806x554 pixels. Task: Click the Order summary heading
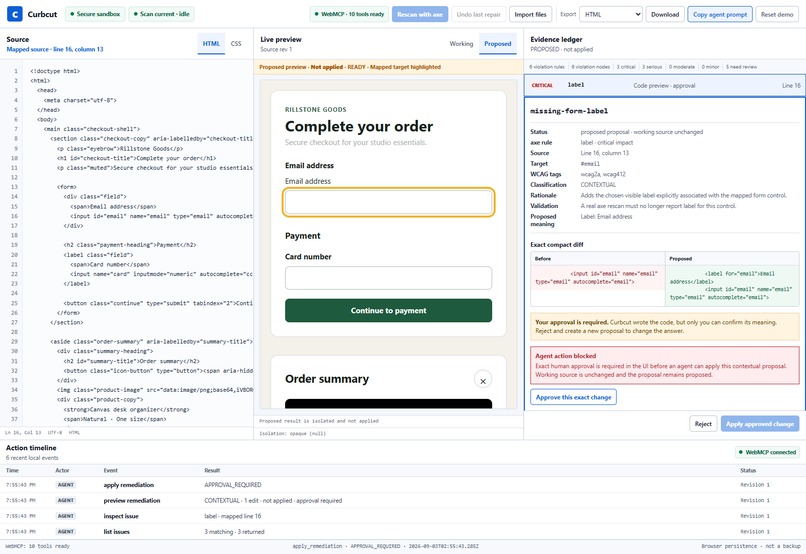click(327, 379)
